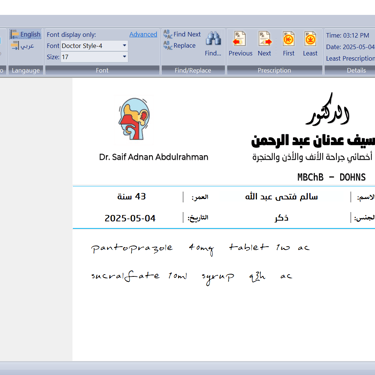
Task: Click Dr. Saif Adnan Abdulrahman text
Action: click(x=154, y=157)
